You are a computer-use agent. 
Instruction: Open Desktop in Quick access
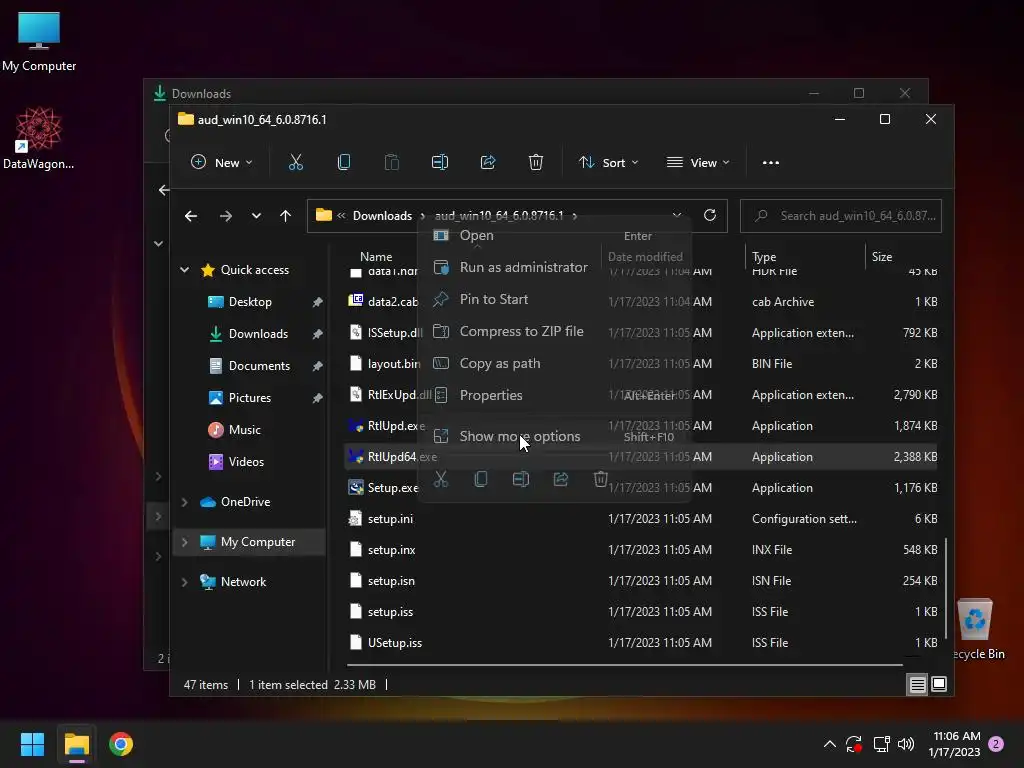(250, 302)
